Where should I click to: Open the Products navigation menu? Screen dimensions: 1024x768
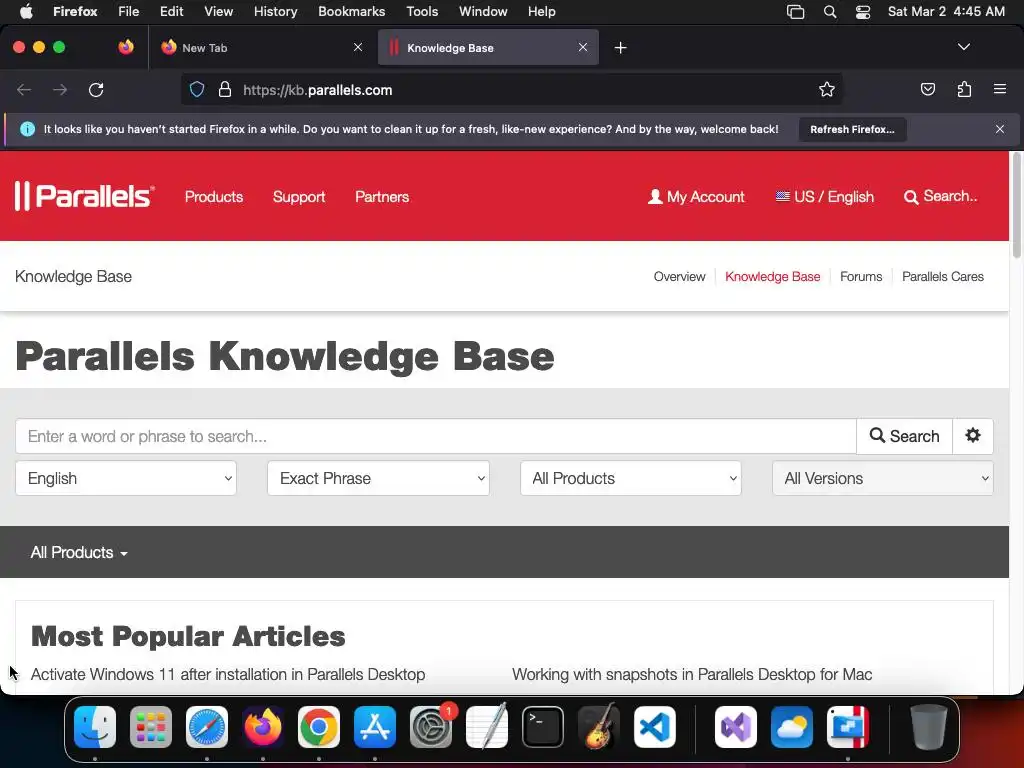[214, 197]
